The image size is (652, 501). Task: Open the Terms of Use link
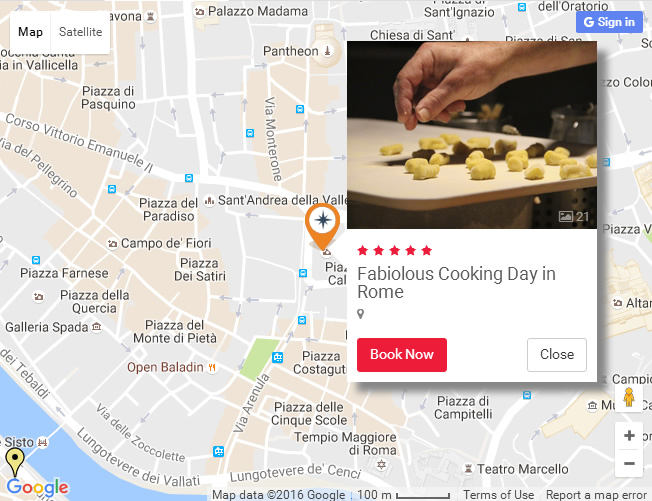click(498, 495)
